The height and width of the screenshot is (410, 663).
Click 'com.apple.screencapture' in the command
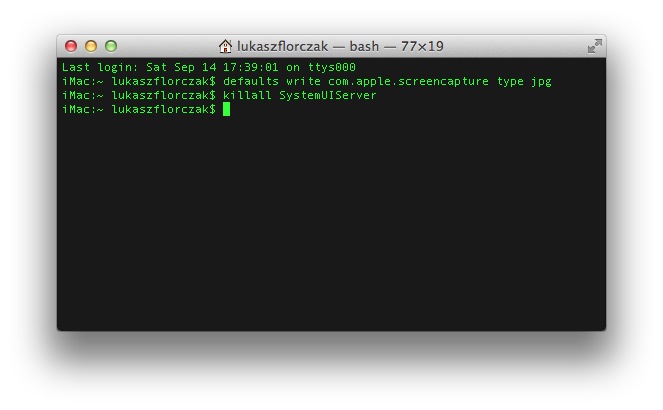408,81
